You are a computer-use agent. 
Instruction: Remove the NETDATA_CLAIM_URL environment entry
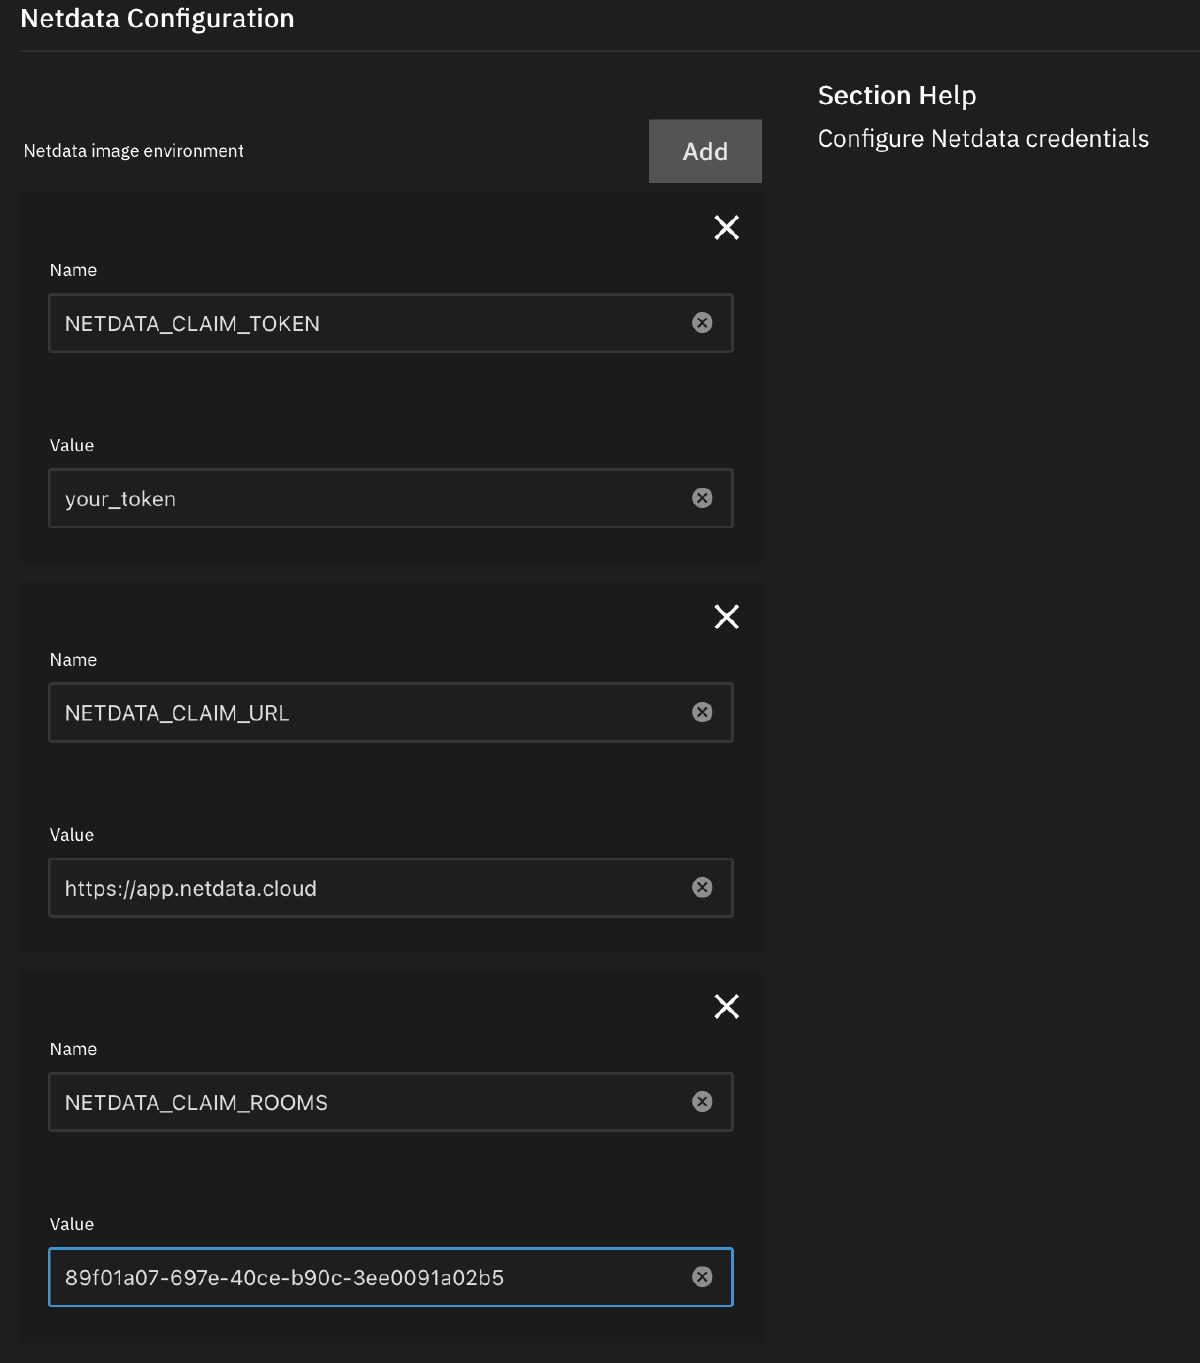click(x=727, y=617)
